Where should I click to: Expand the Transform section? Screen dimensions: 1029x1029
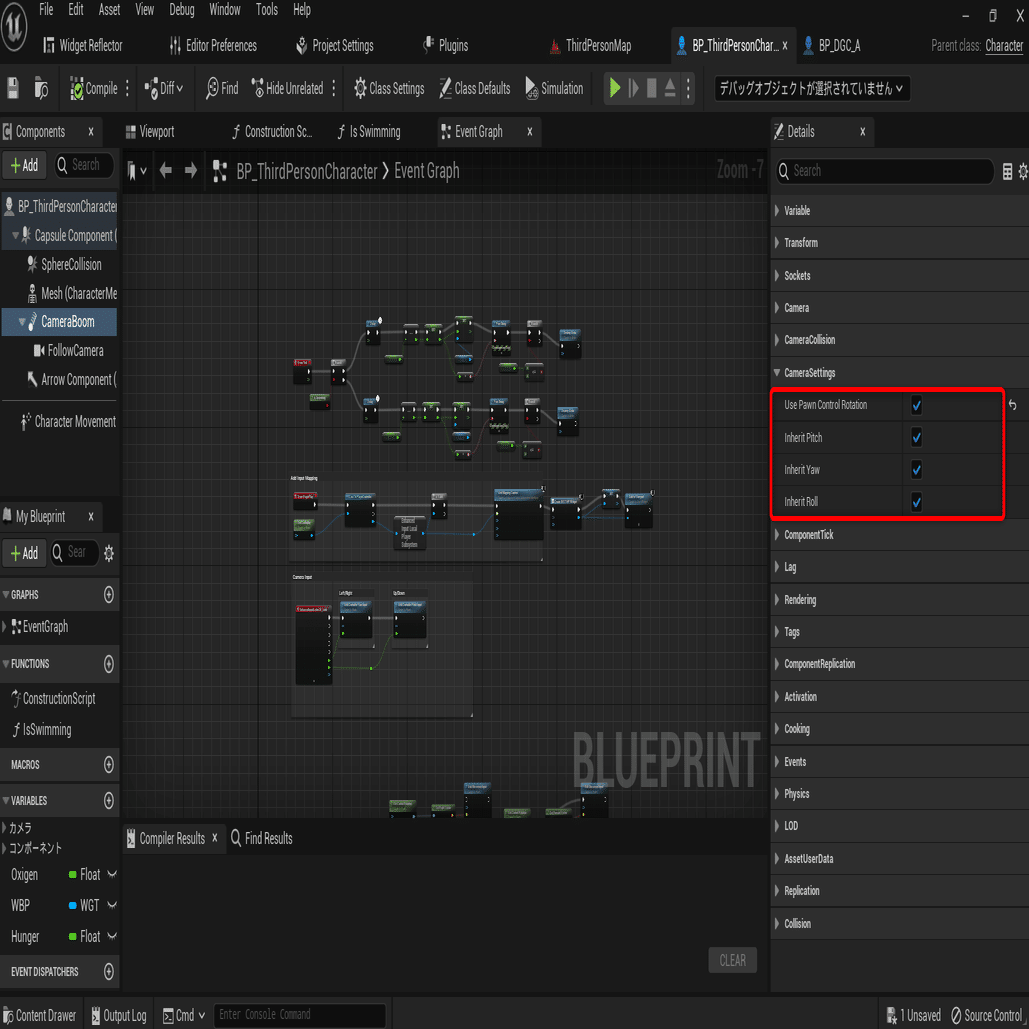(x=777, y=243)
